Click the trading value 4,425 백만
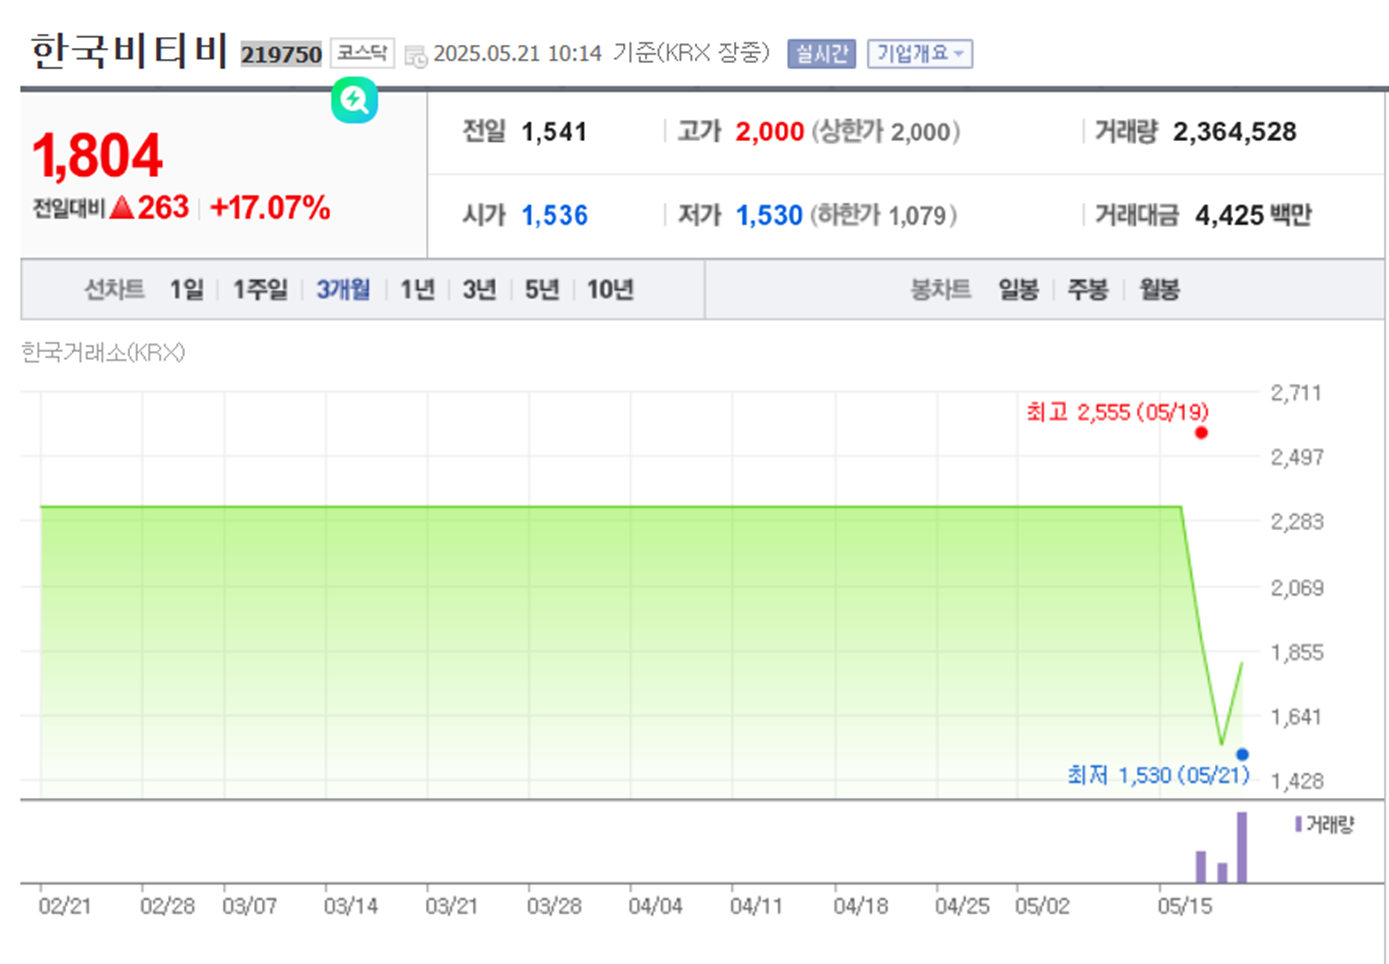 click(x=1253, y=215)
